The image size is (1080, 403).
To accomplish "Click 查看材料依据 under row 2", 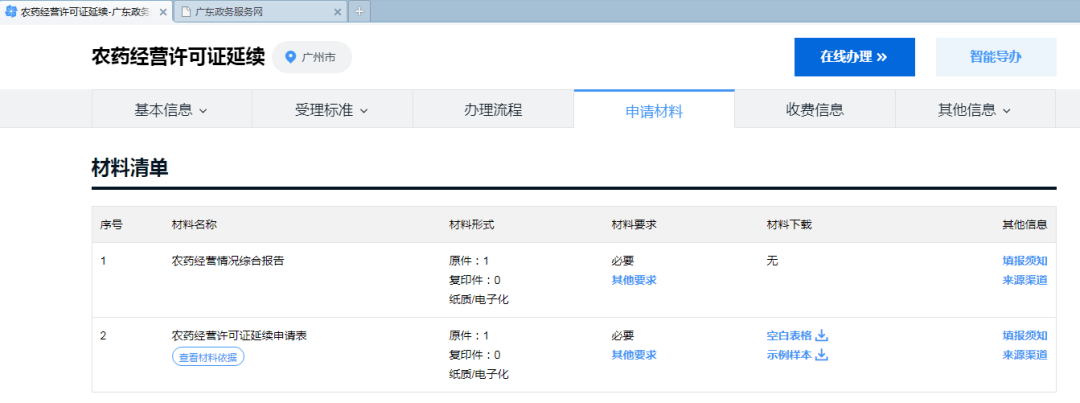I will (x=208, y=357).
